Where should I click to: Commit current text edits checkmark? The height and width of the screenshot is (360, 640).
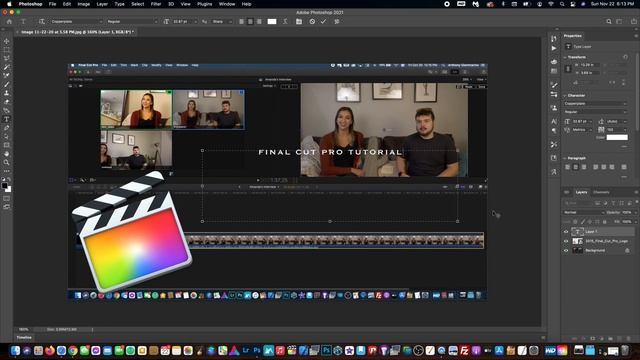[x=323, y=22]
